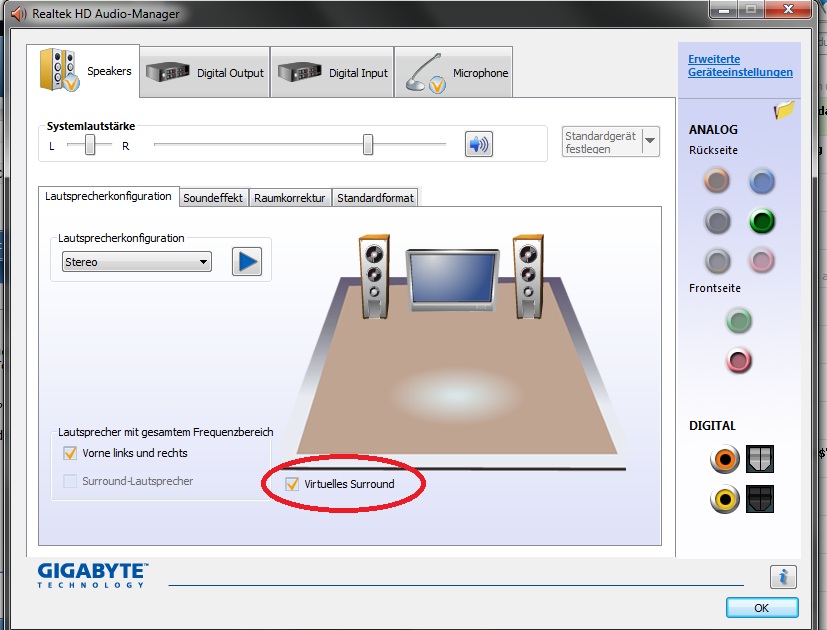Click the OK button
Image resolution: width=827 pixels, height=630 pixels.
(x=762, y=608)
